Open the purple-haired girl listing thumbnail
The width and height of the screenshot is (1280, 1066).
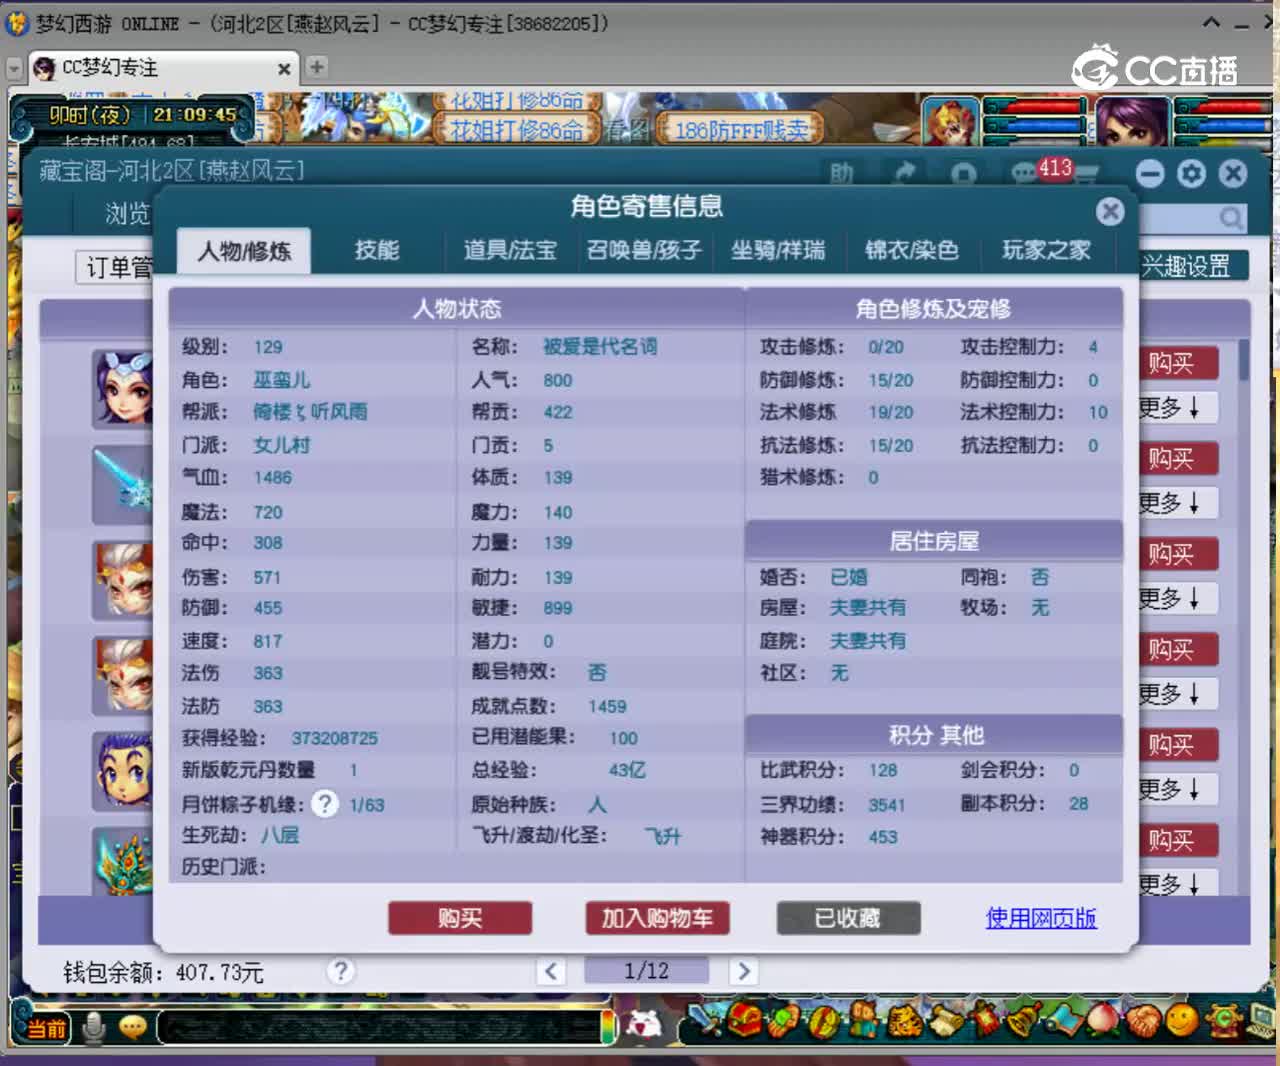pyautogui.click(x=122, y=388)
